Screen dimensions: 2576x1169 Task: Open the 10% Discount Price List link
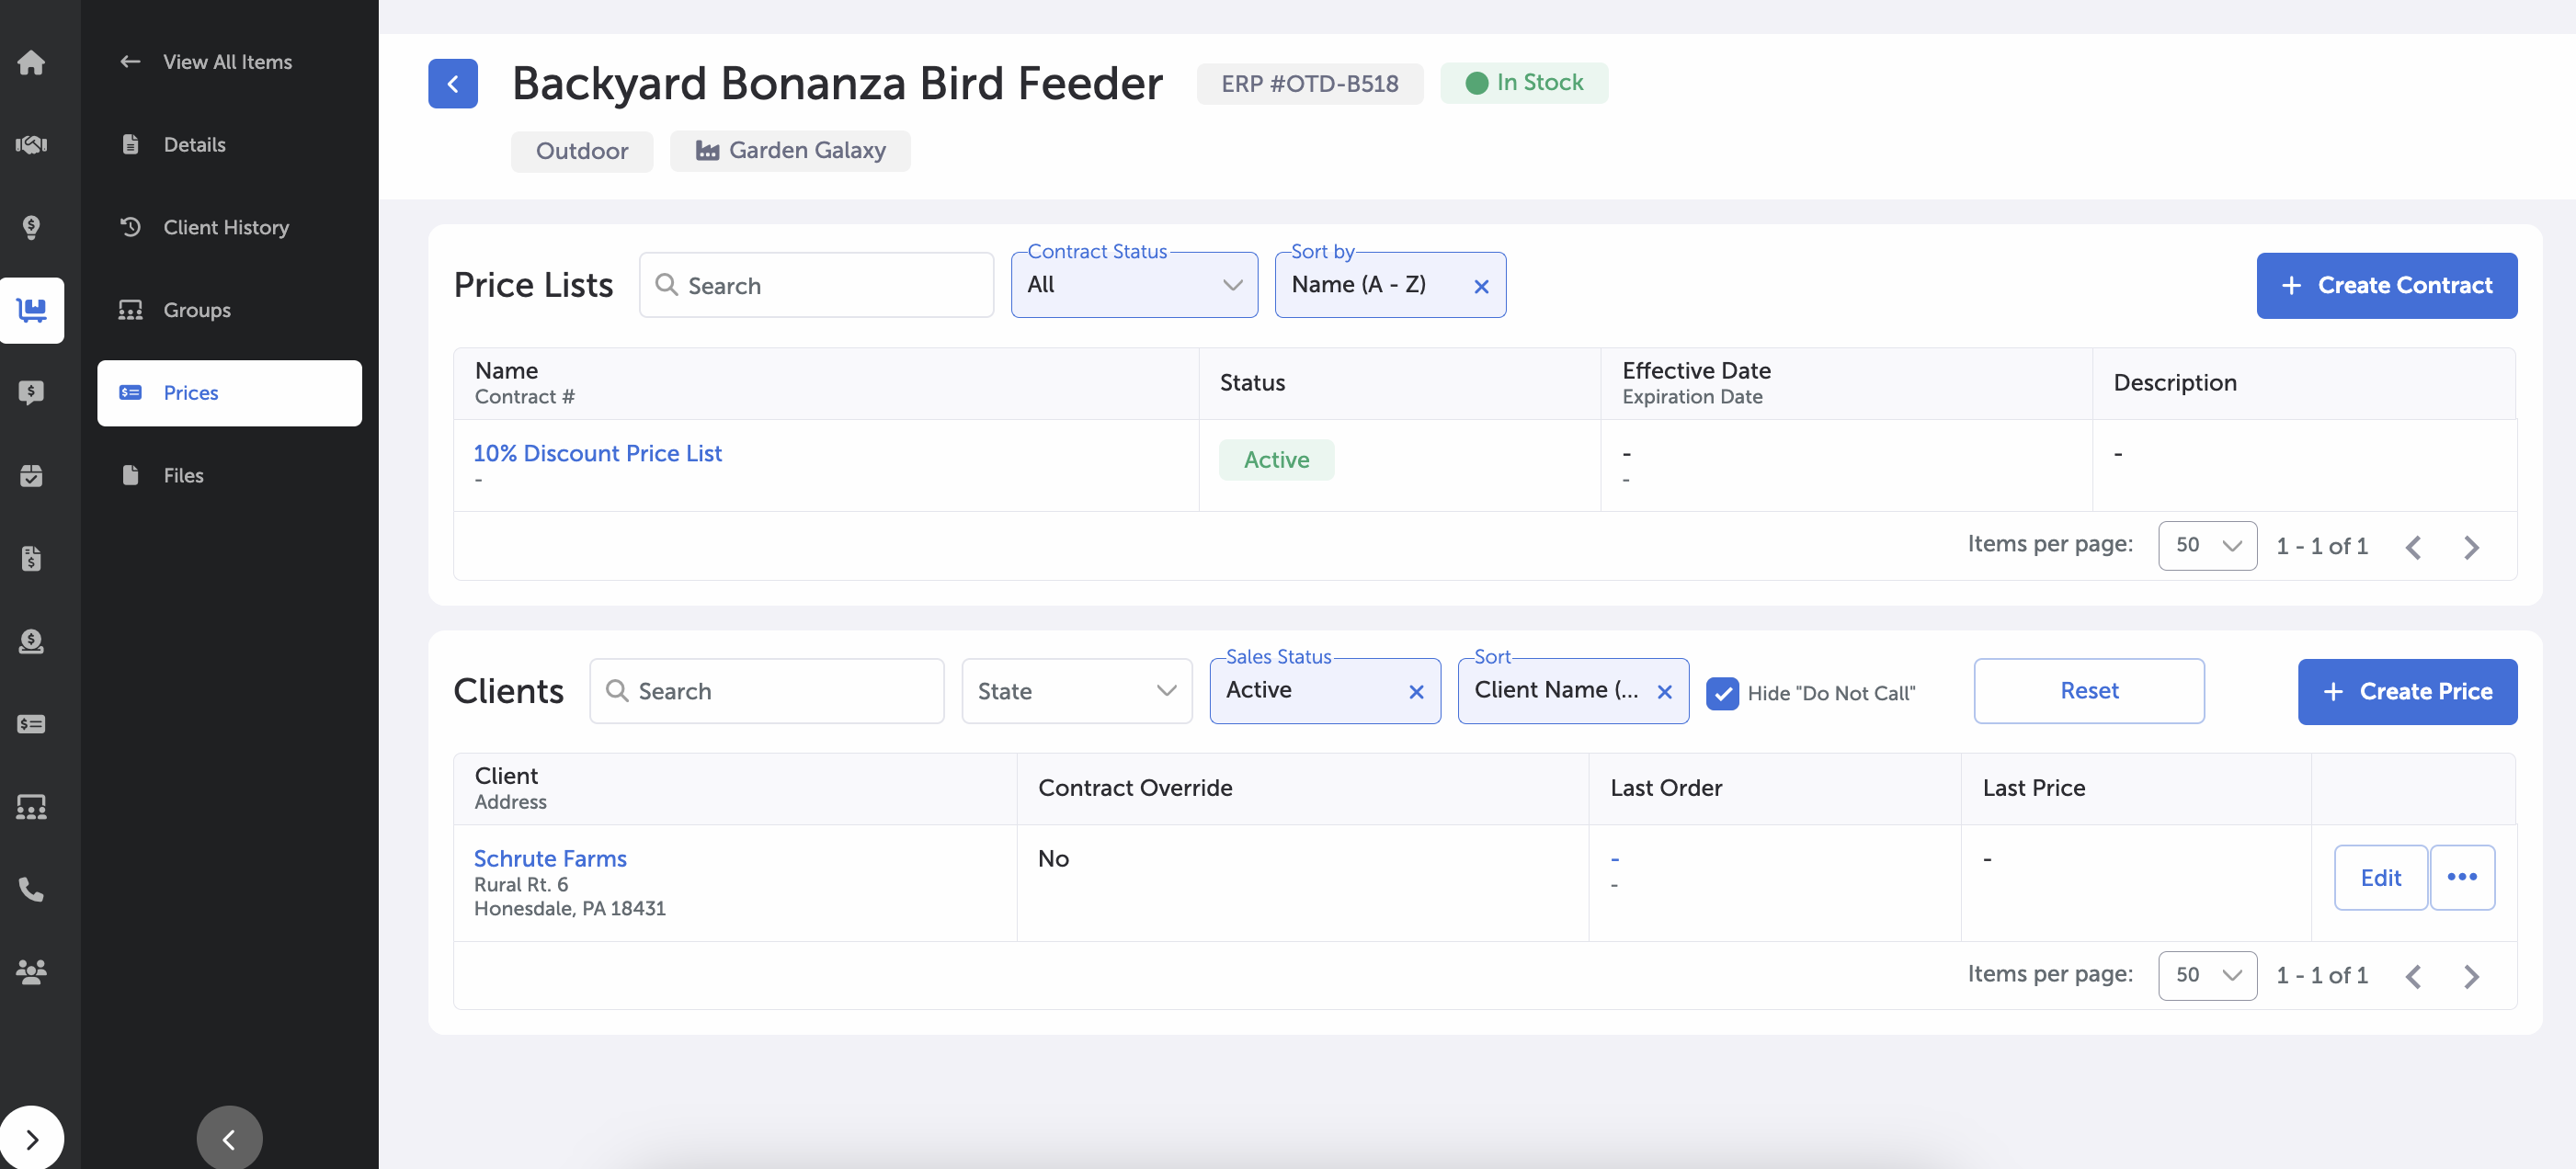pos(597,453)
